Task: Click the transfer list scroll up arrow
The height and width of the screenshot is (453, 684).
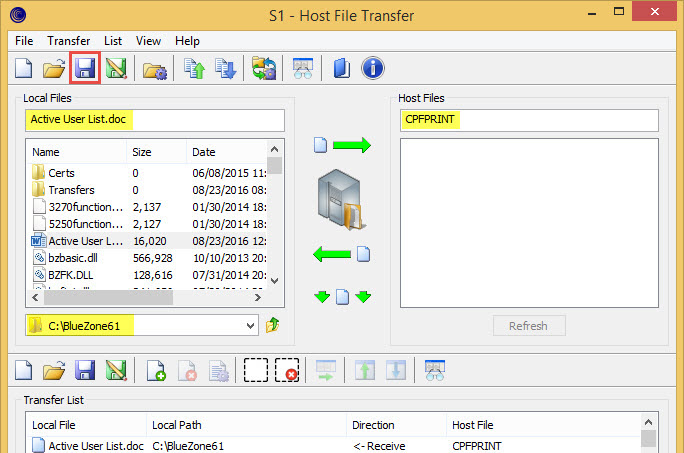Action: [x=648, y=422]
